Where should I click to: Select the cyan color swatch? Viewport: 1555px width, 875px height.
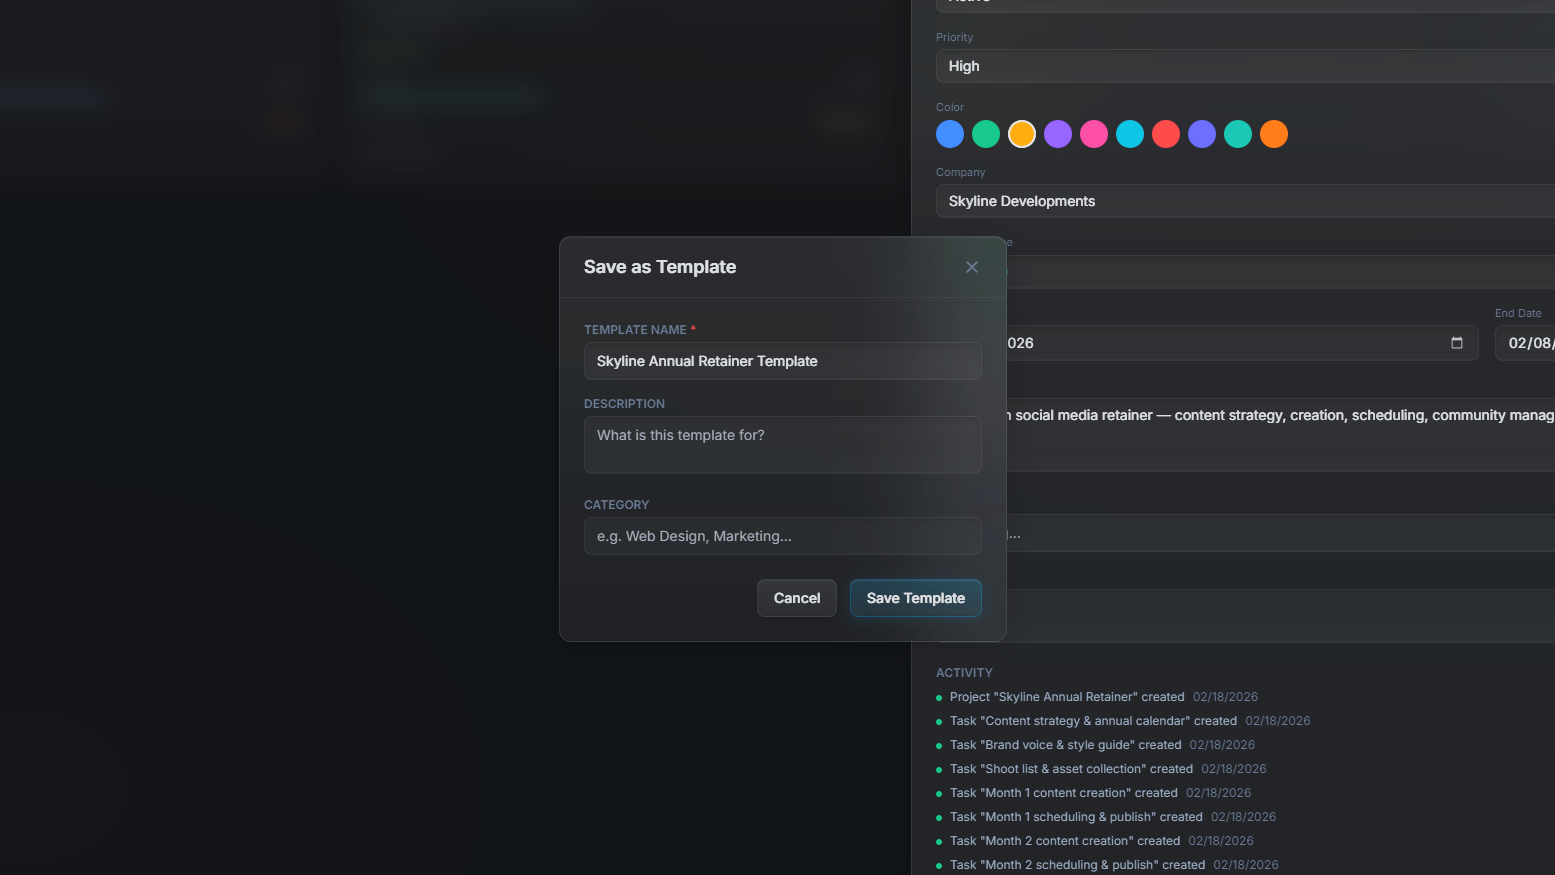pyautogui.click(x=1130, y=134)
